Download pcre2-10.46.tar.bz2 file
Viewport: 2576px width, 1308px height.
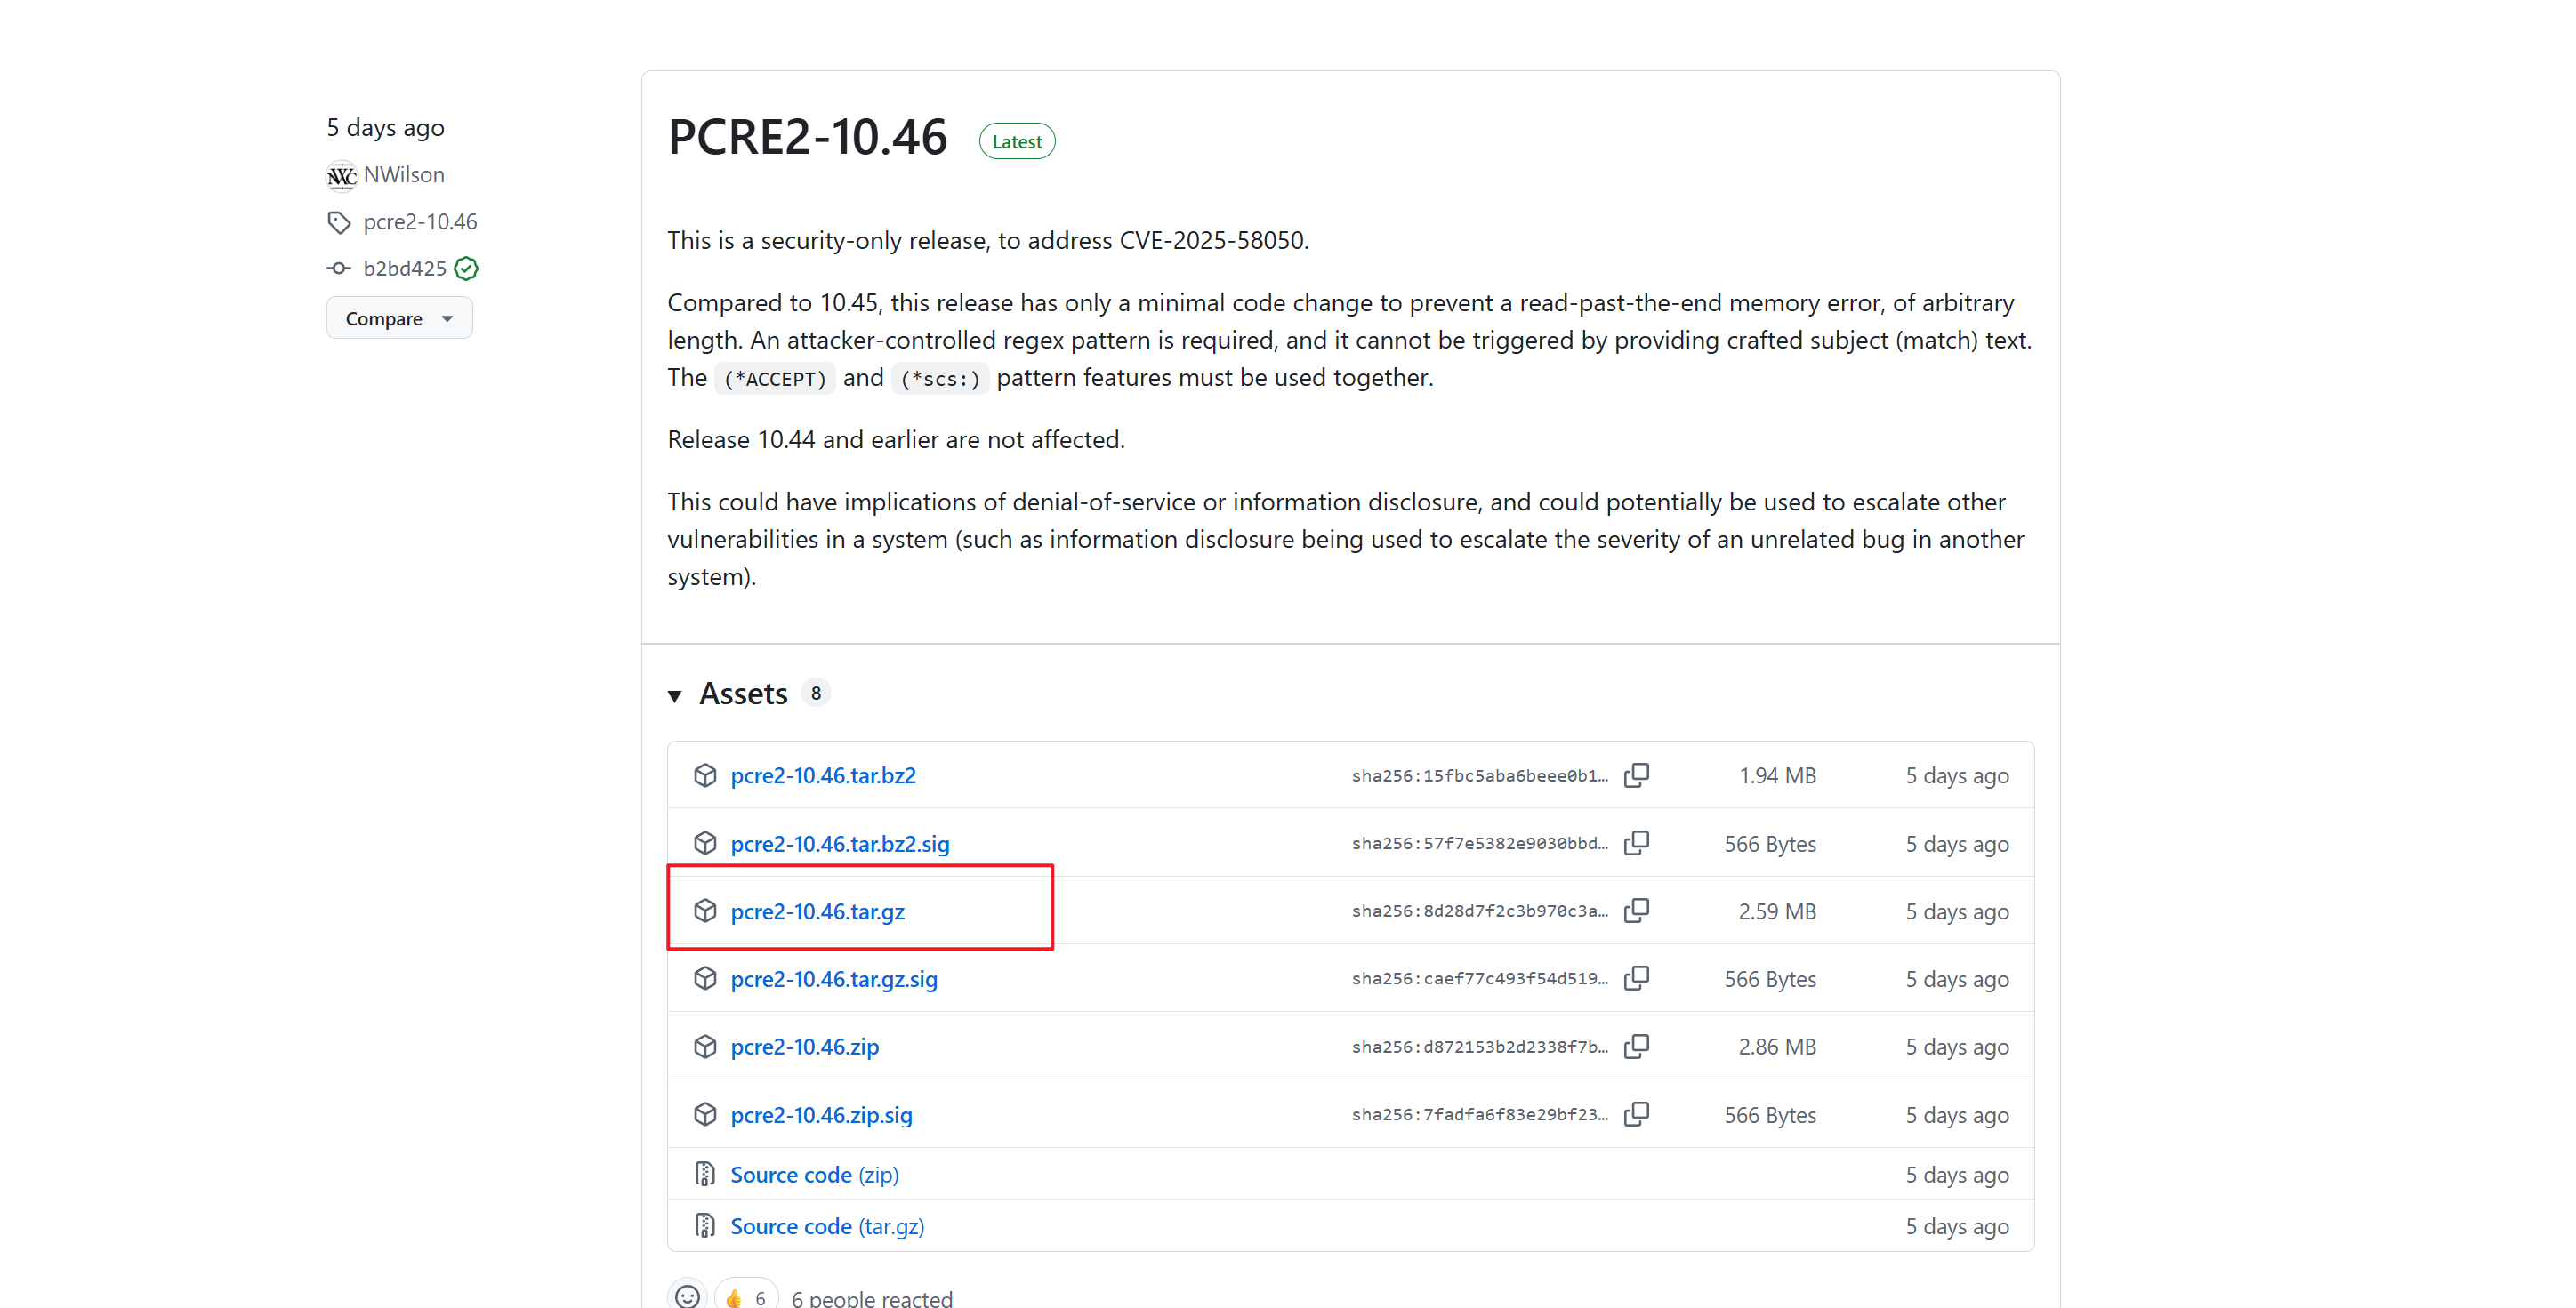pos(822,775)
